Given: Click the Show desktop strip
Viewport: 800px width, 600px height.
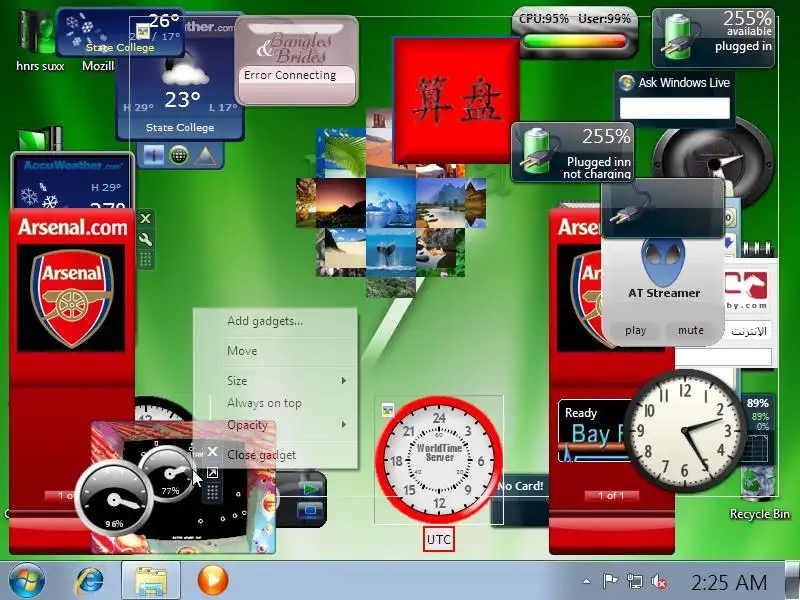Looking at the screenshot, I should pos(791,581).
